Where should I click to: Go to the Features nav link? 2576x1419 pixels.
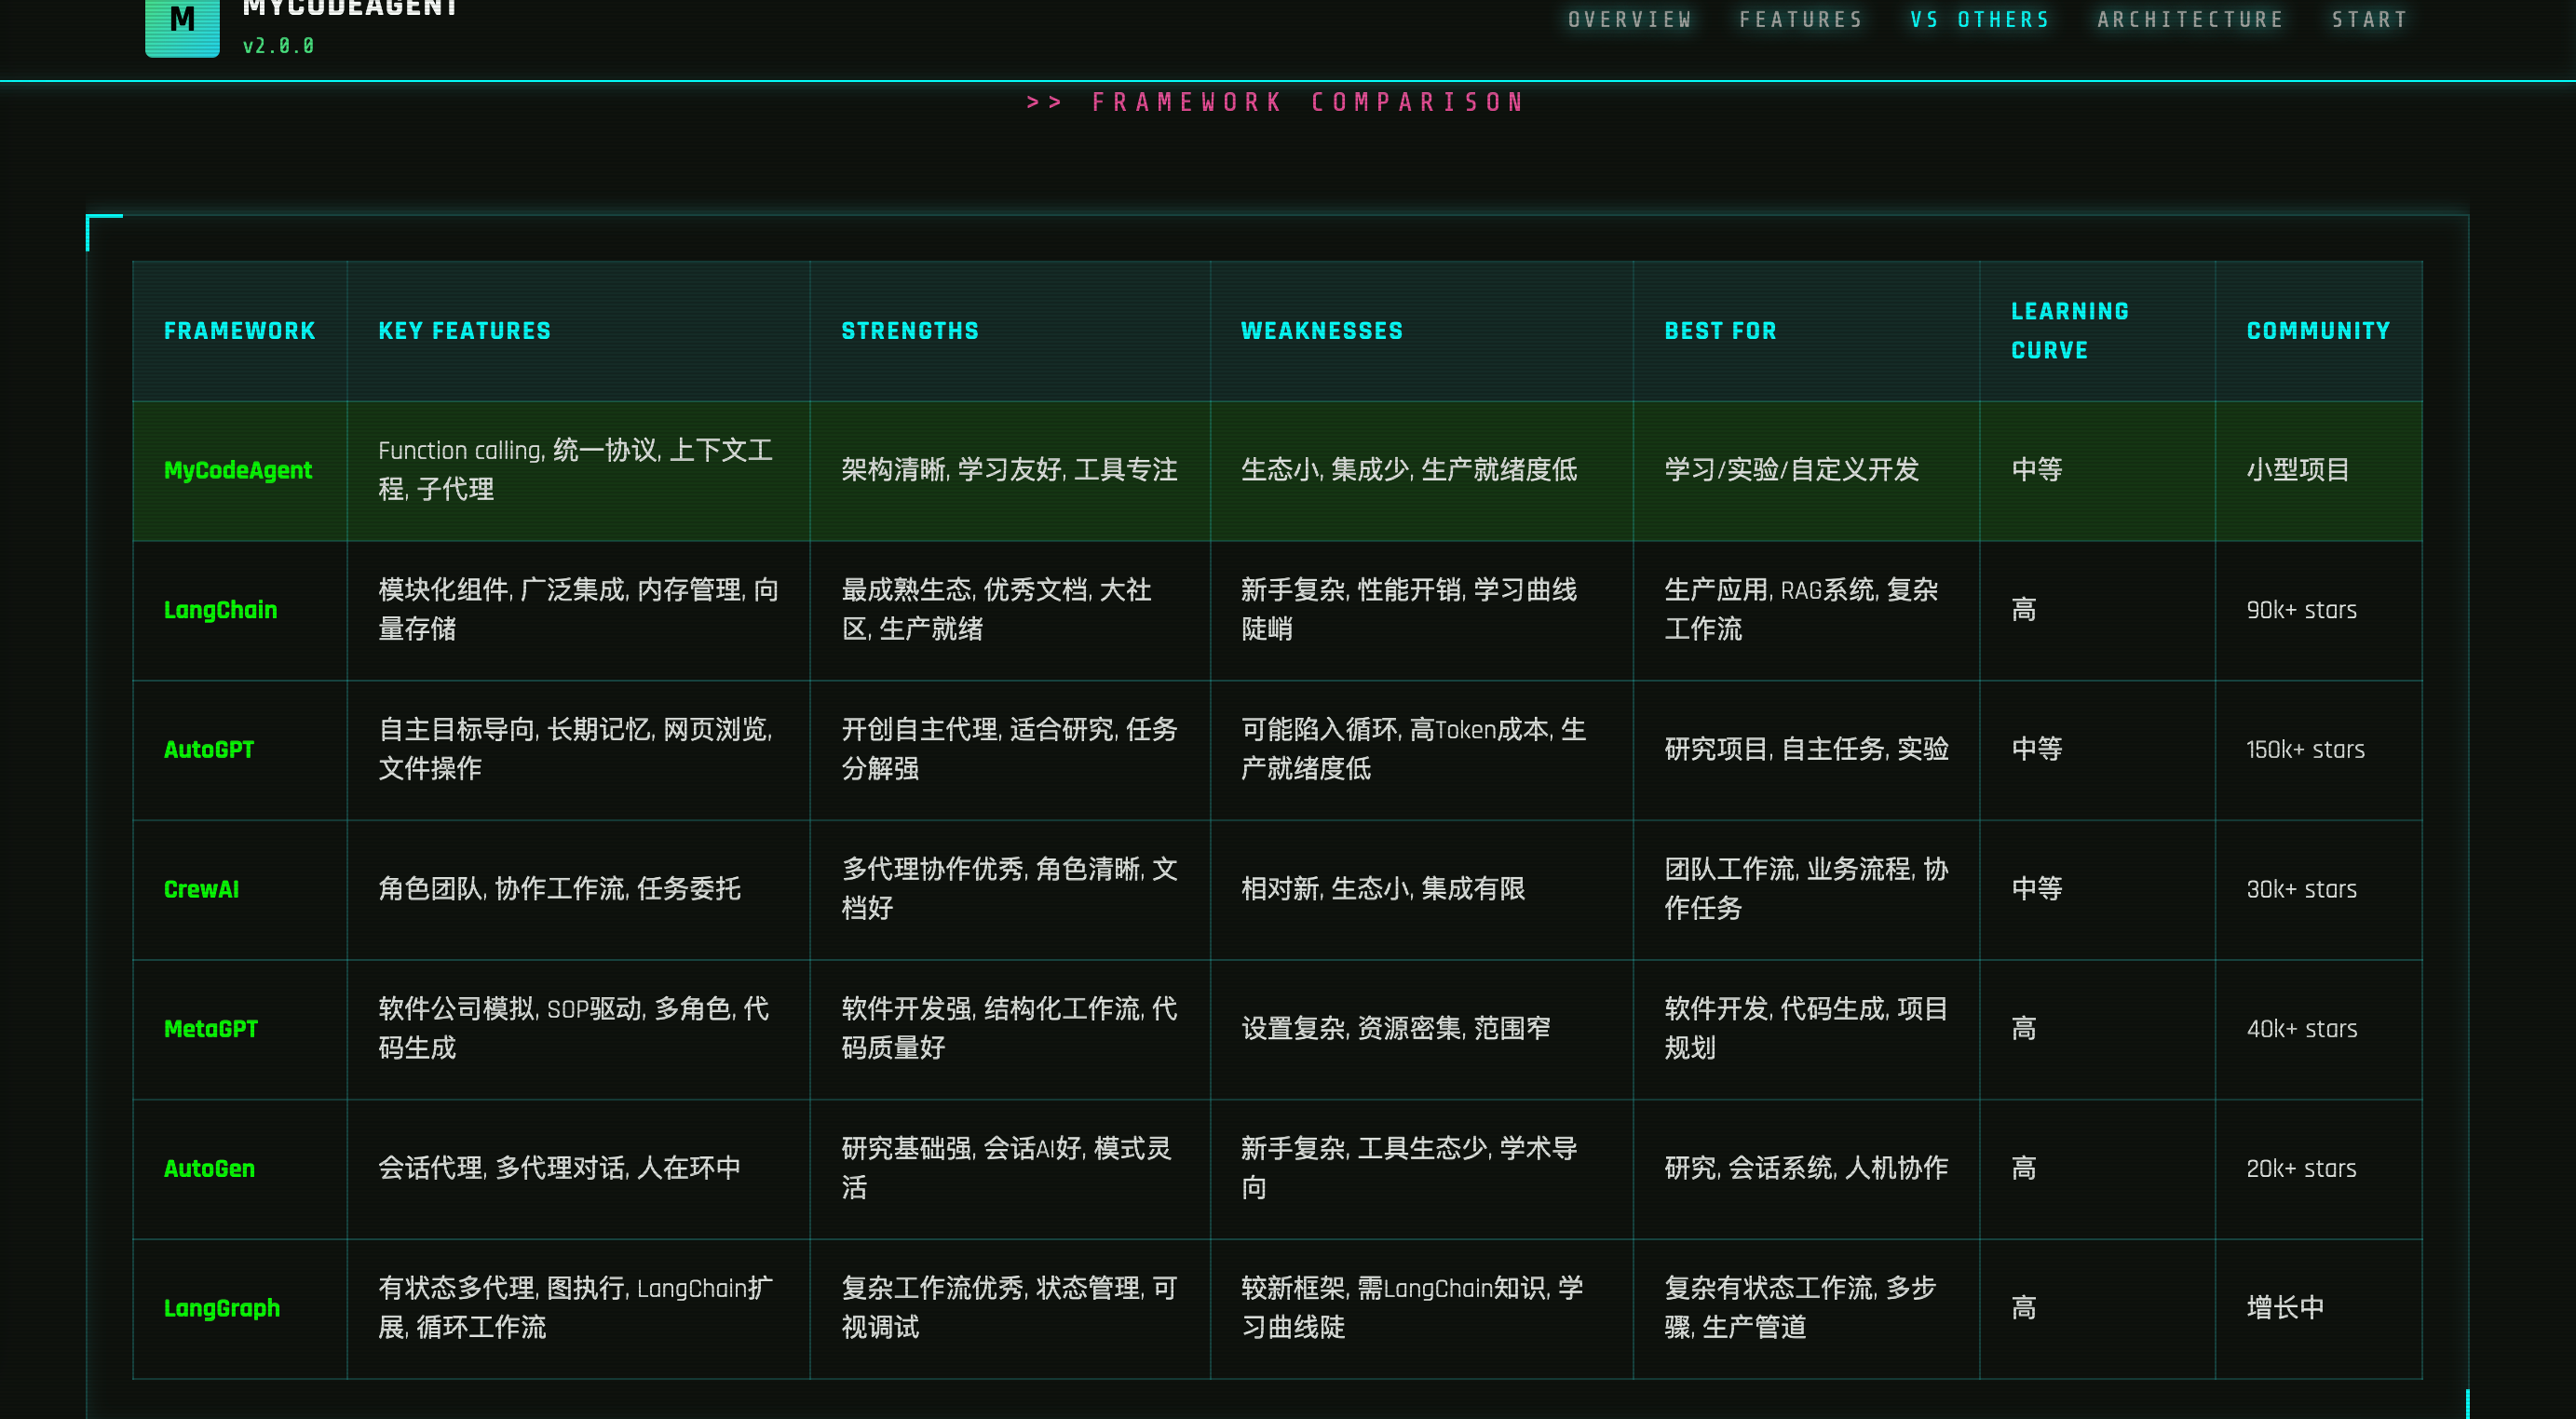1800,20
